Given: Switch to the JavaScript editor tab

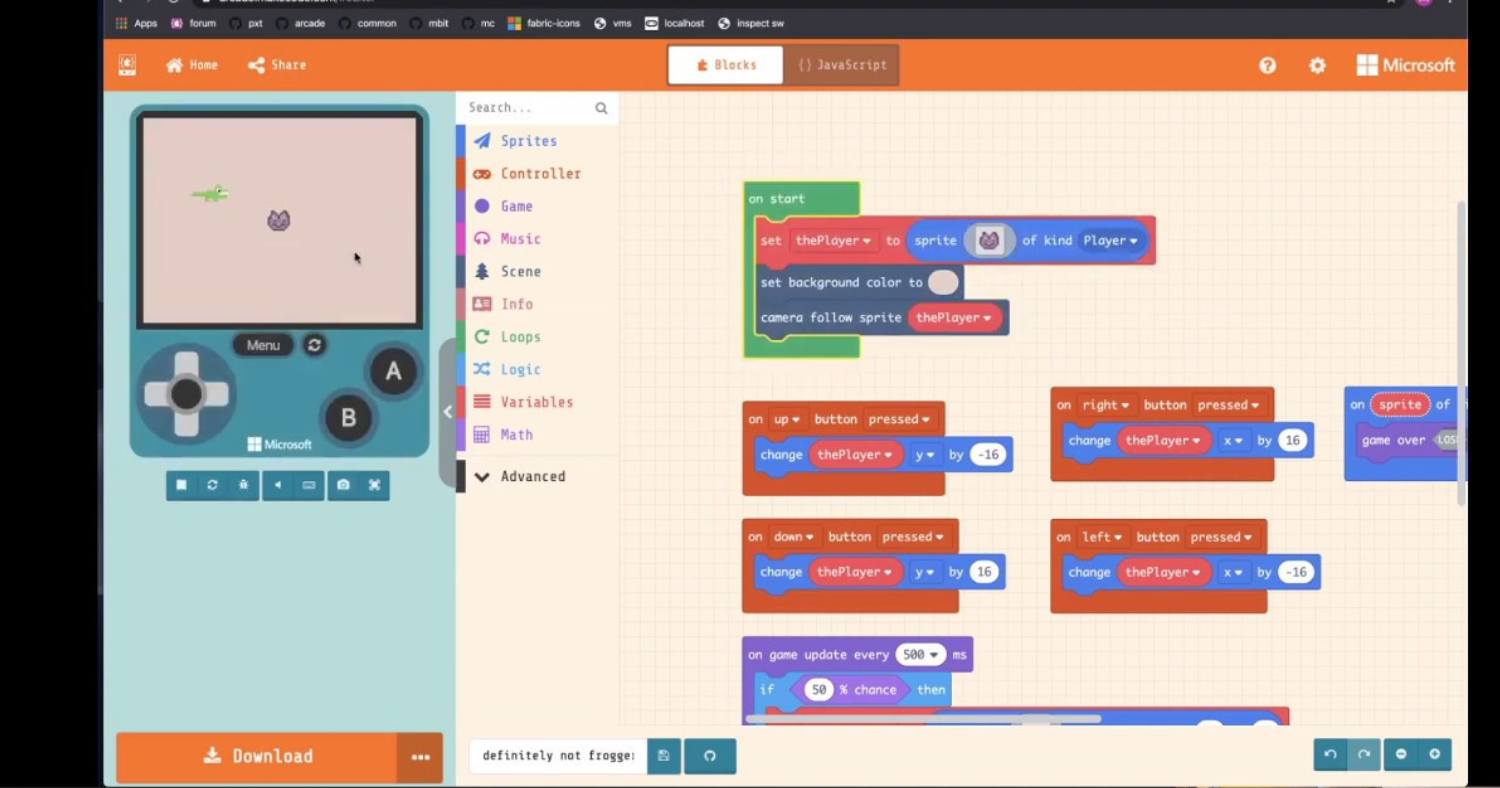Looking at the screenshot, I should (x=841, y=65).
